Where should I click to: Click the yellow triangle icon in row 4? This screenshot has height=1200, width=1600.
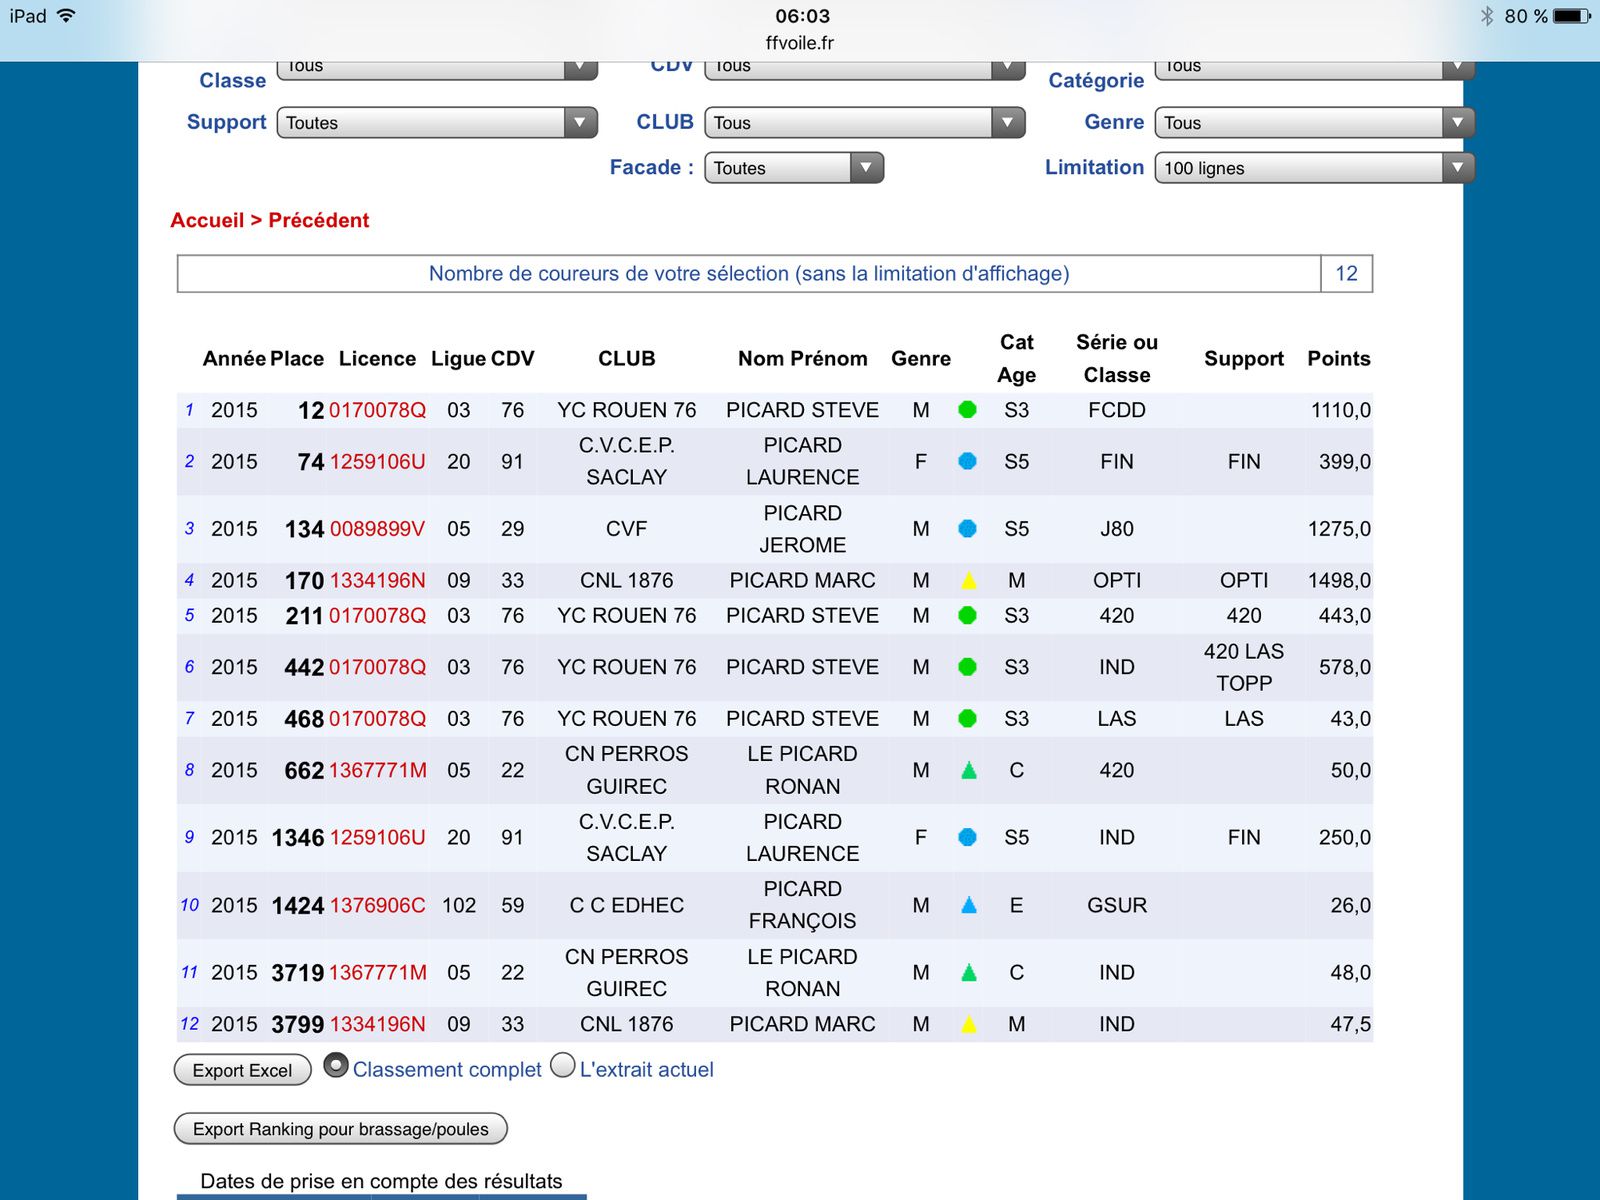point(968,580)
